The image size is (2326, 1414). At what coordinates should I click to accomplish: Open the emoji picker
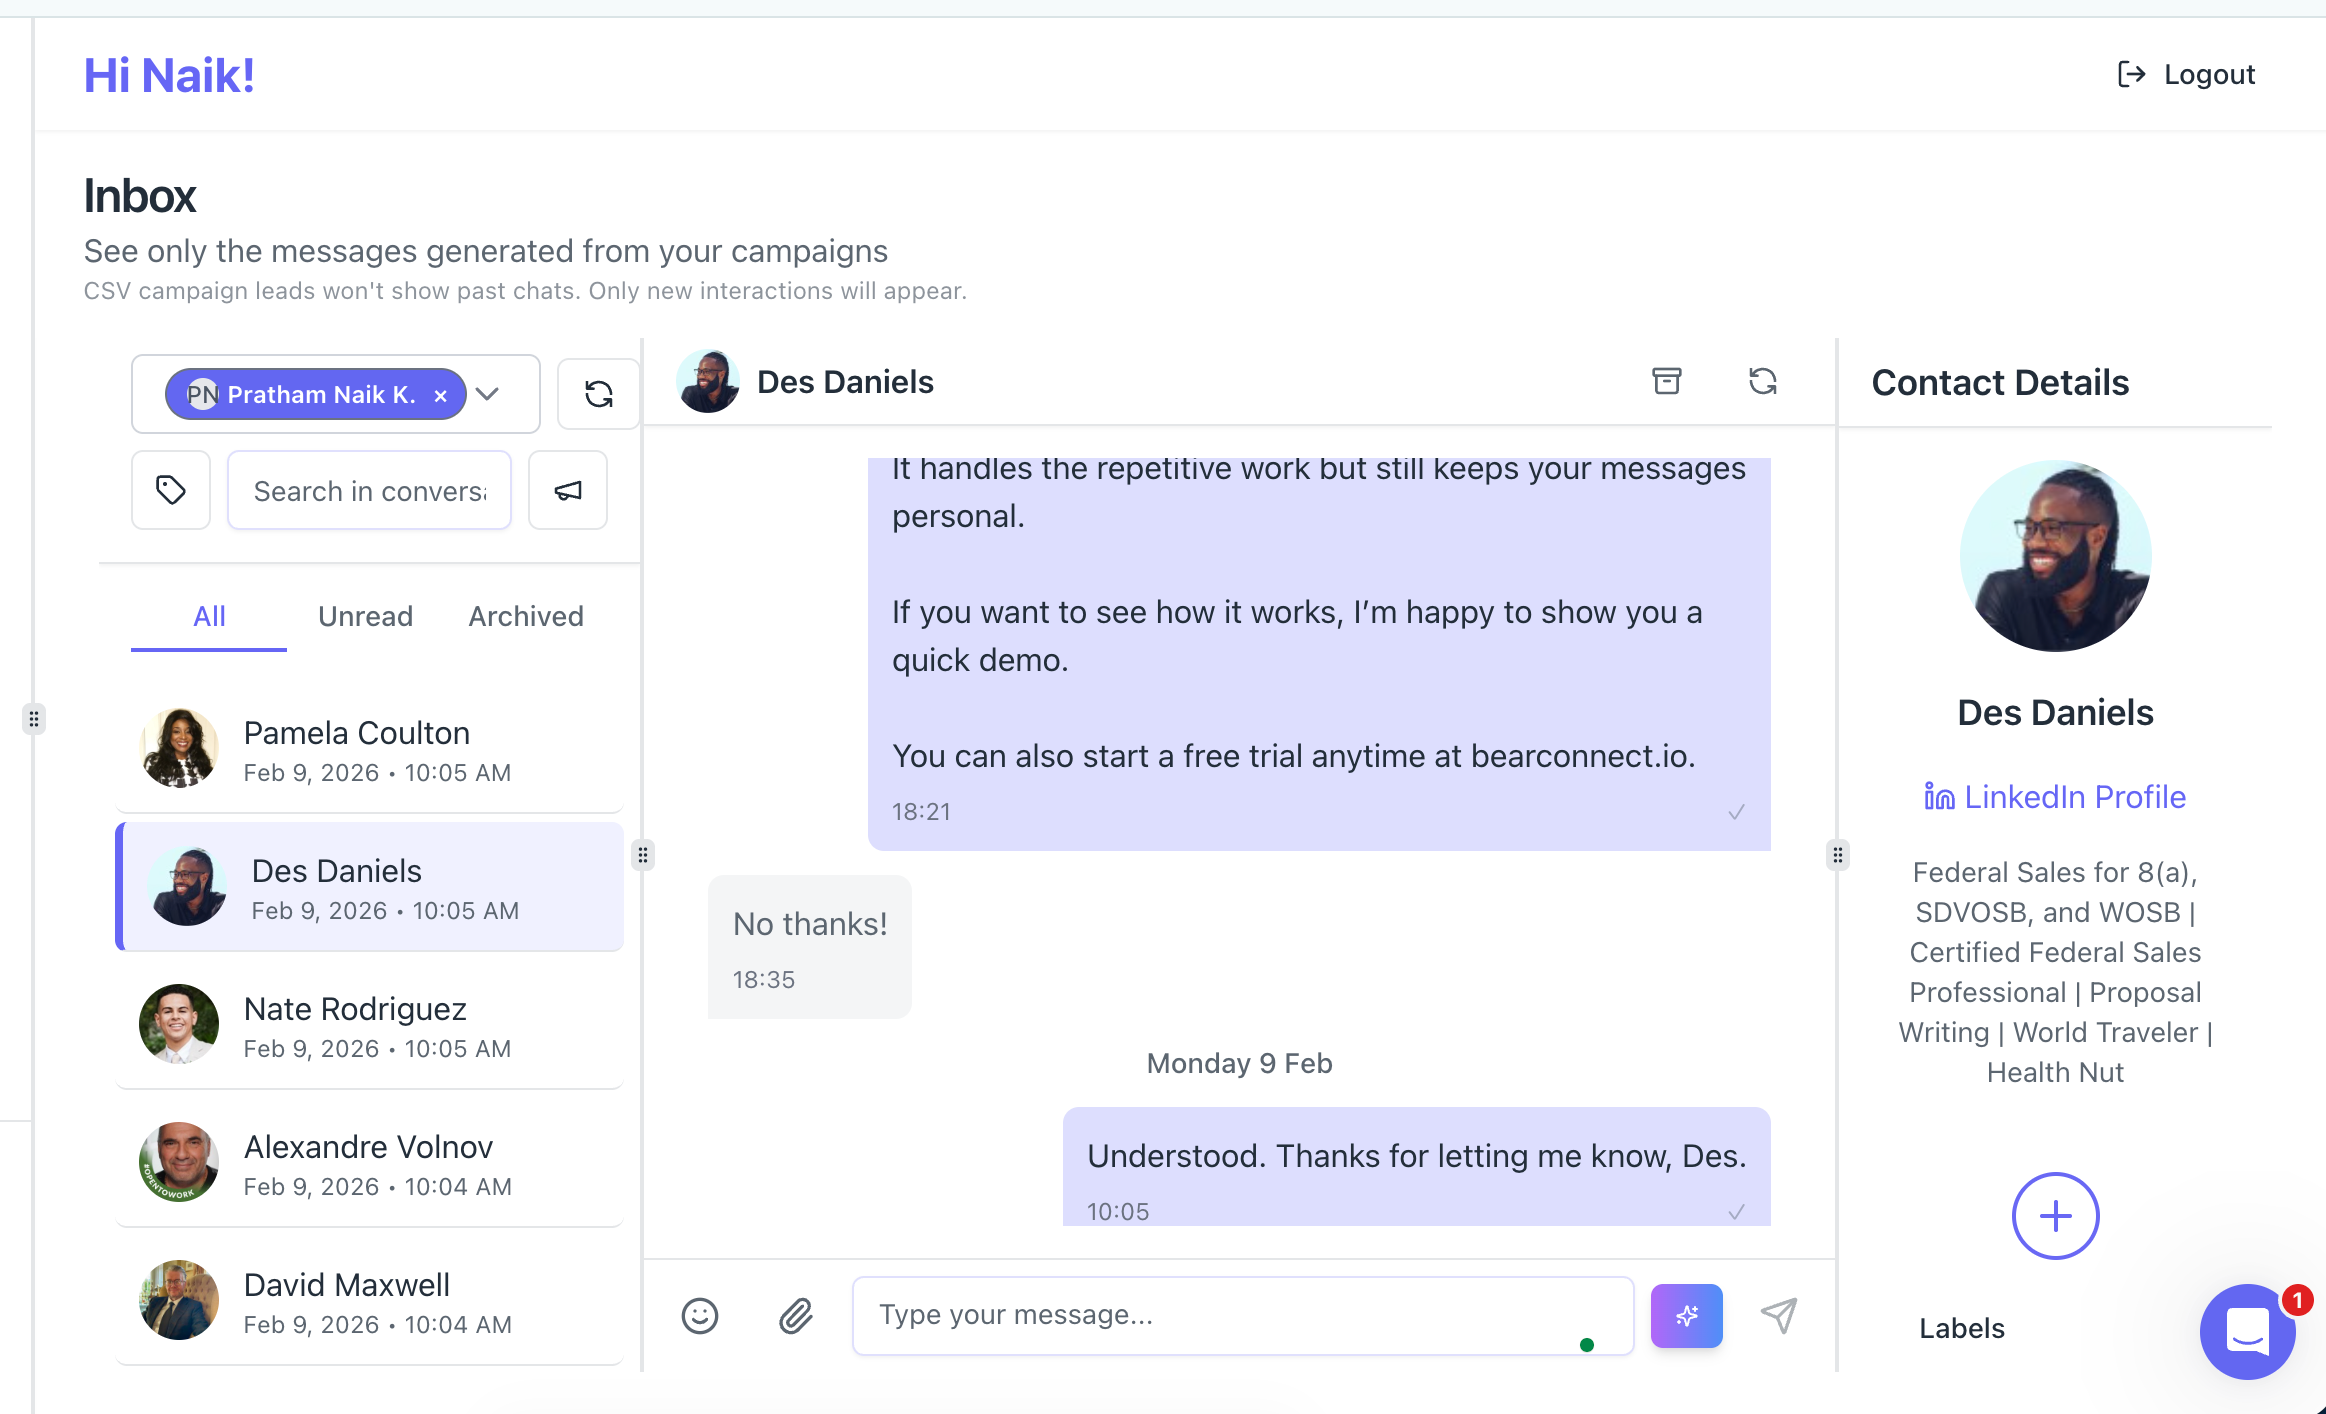[700, 1315]
